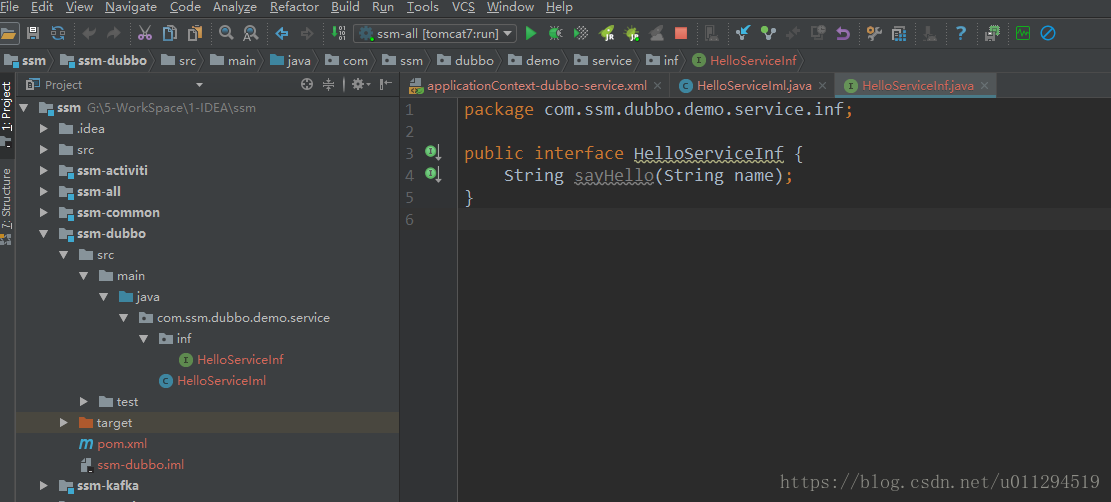Click the Debug bug icon
The height and width of the screenshot is (502, 1111).
[x=556, y=33]
